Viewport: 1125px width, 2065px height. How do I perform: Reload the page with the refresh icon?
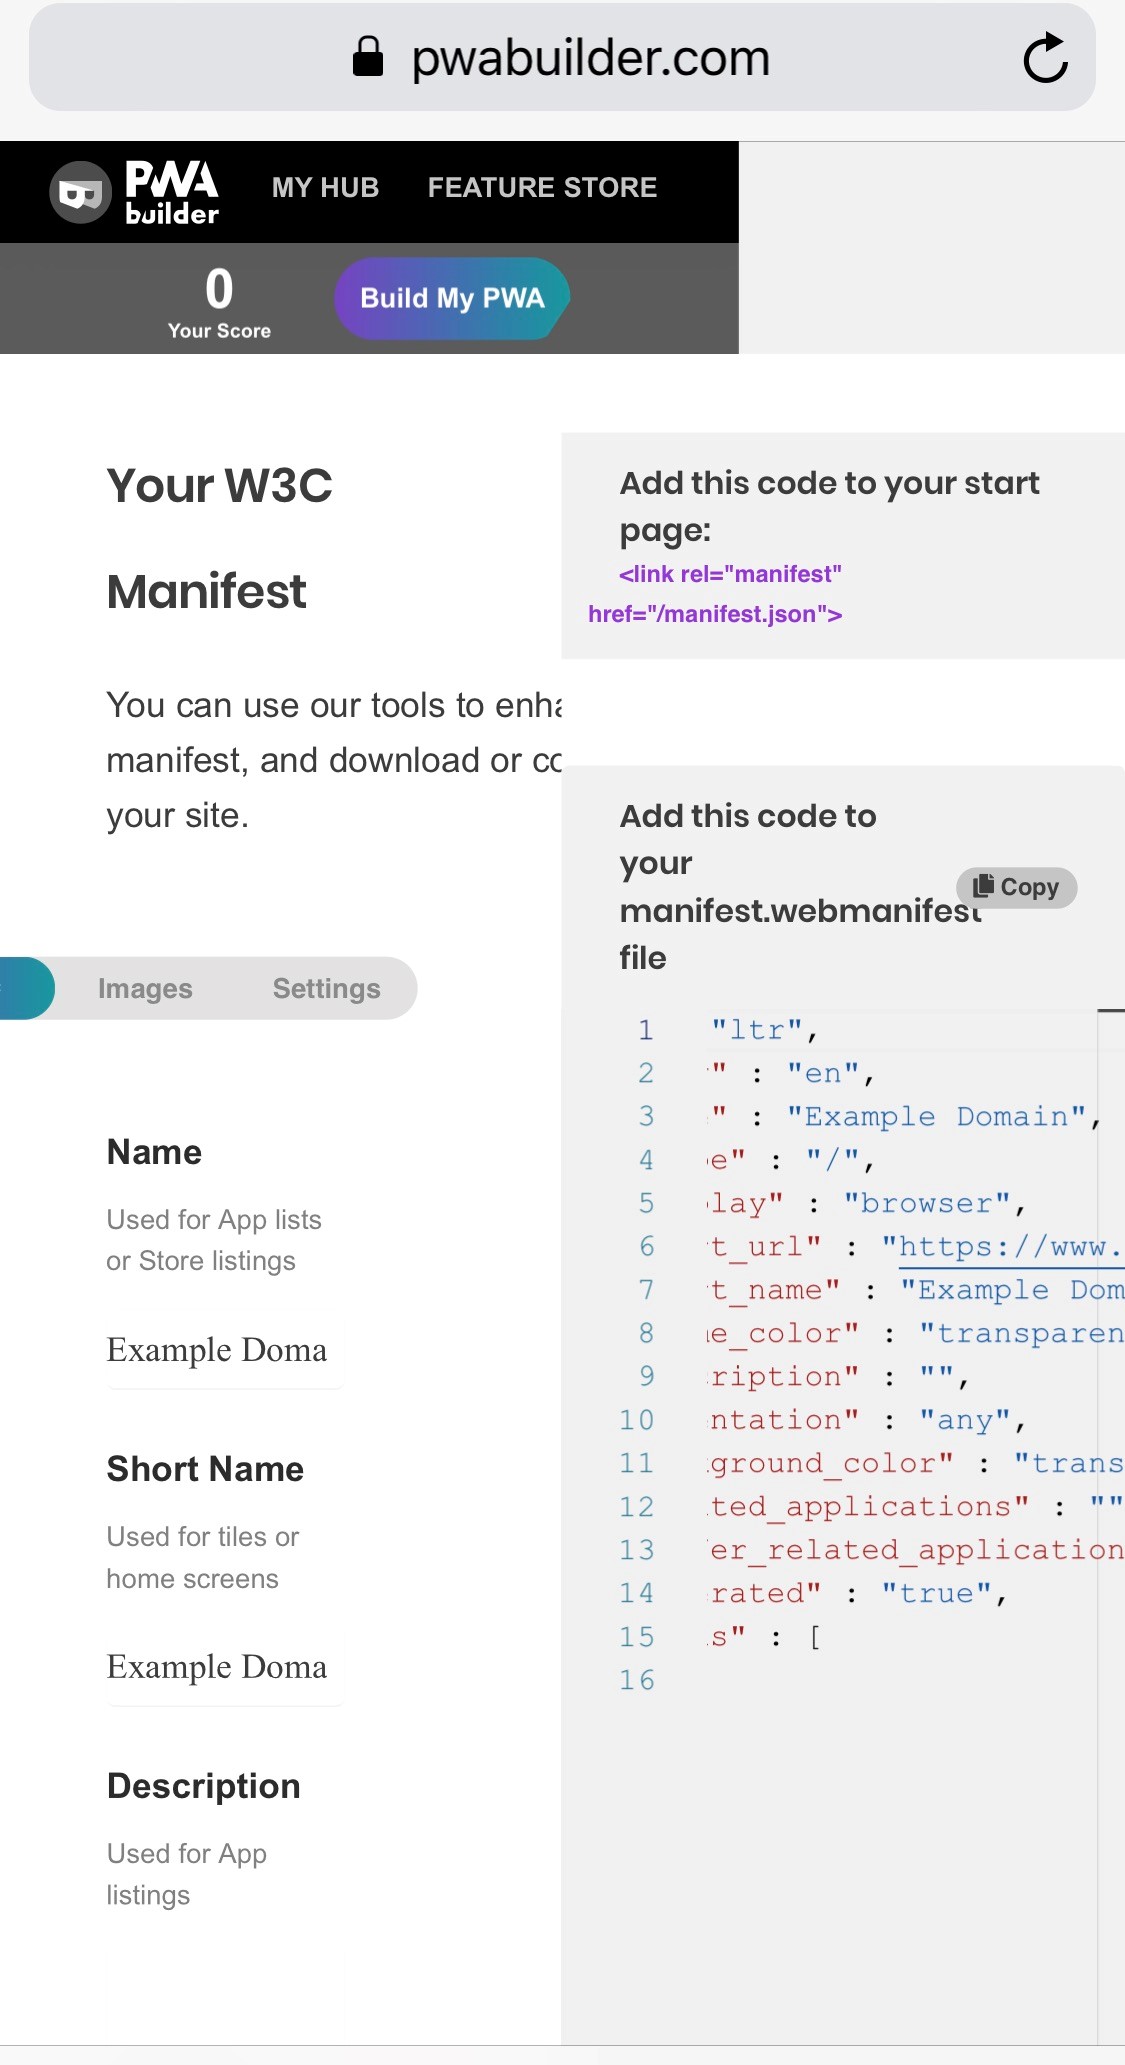[x=1045, y=58]
